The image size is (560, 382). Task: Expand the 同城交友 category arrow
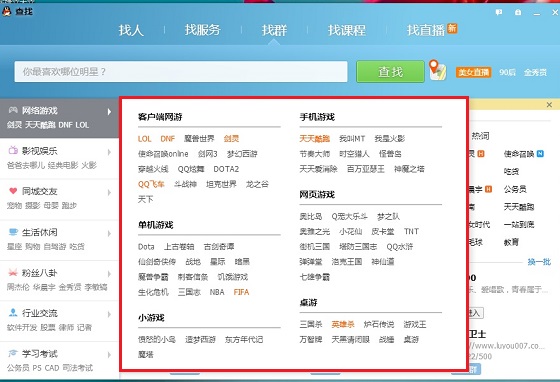(109, 192)
